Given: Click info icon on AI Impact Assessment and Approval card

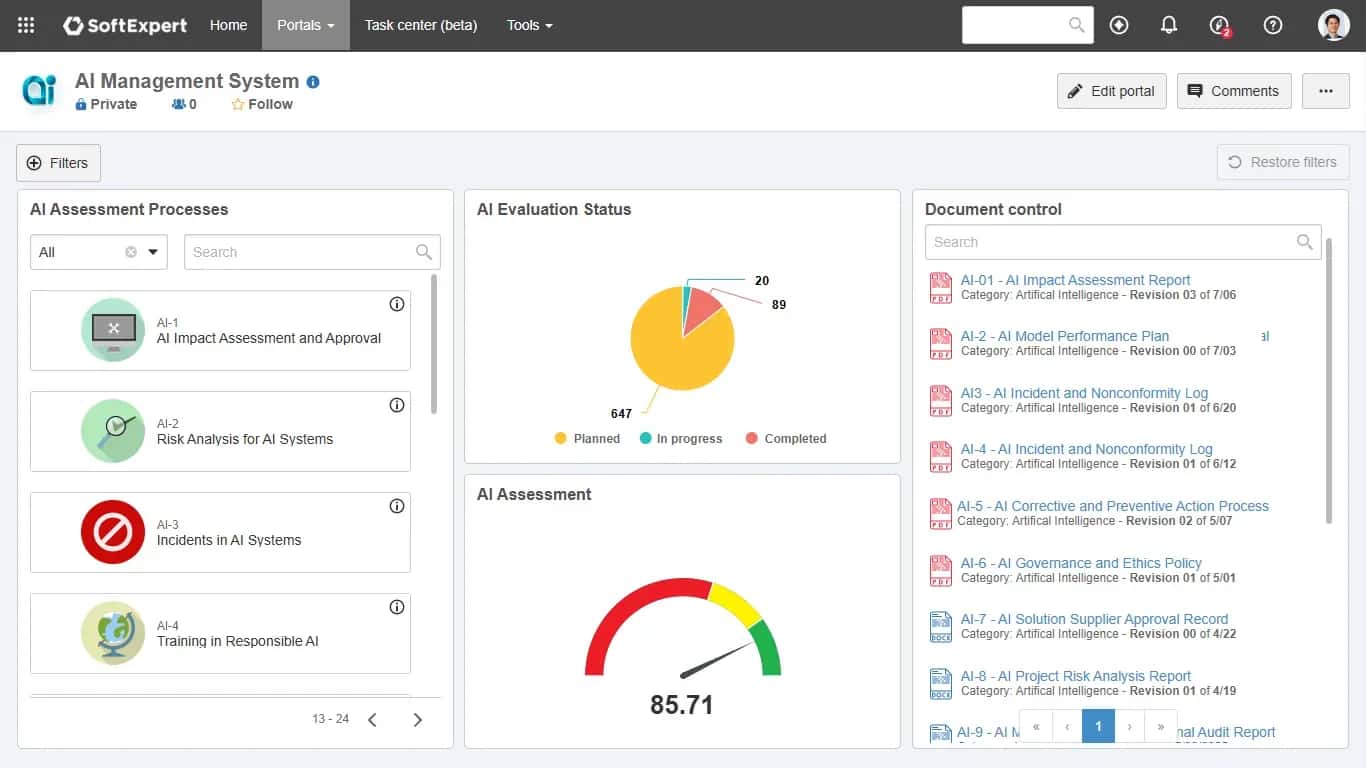Looking at the screenshot, I should coord(397,304).
